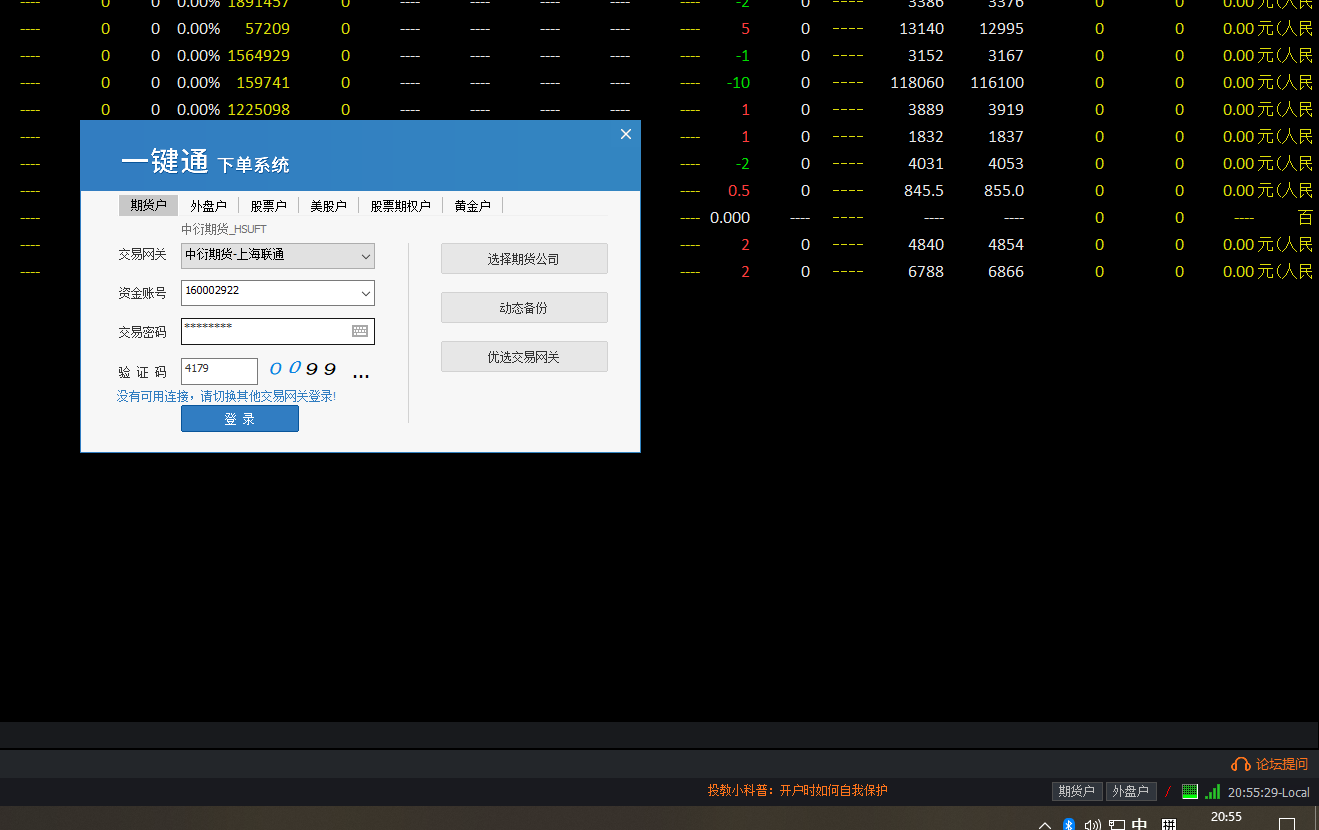The width and height of the screenshot is (1319, 830).
Task: Click the Bluetooth icon in system tray
Action: coord(1068,824)
